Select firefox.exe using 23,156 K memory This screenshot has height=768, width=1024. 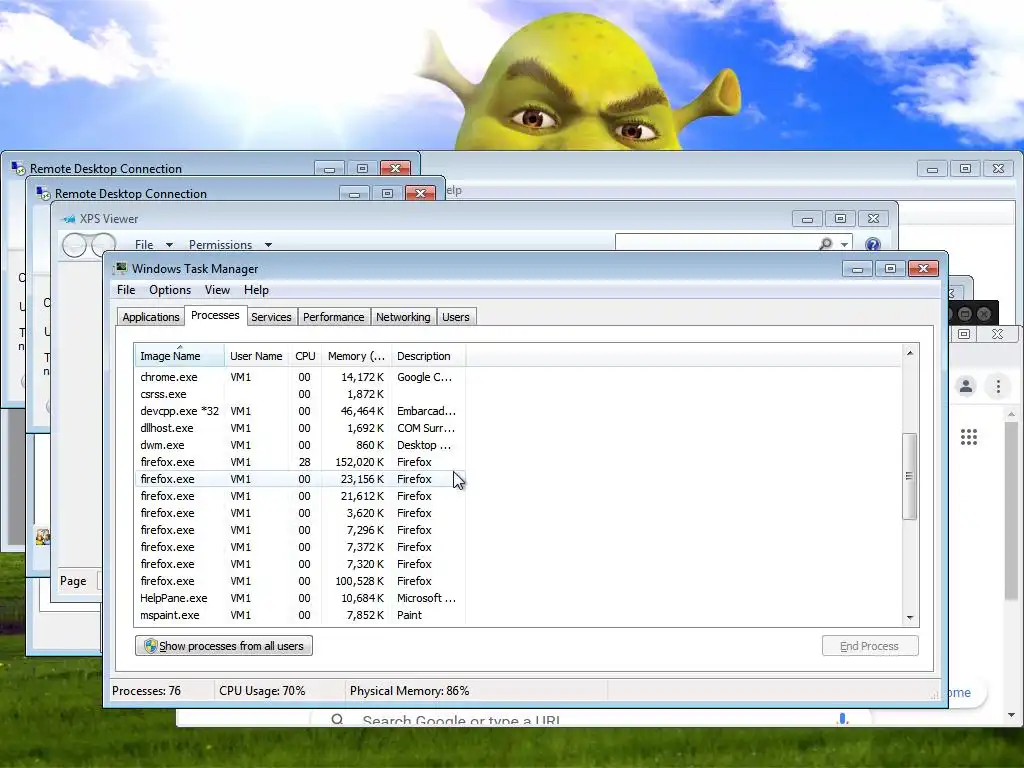click(x=300, y=479)
